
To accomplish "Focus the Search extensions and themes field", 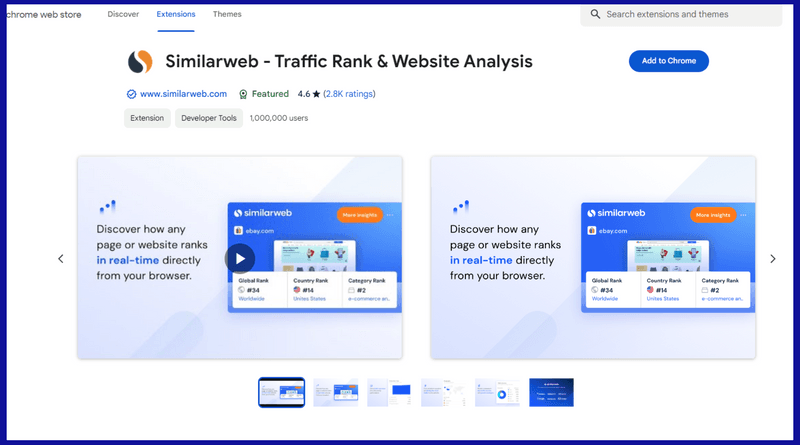I will 690,15.
